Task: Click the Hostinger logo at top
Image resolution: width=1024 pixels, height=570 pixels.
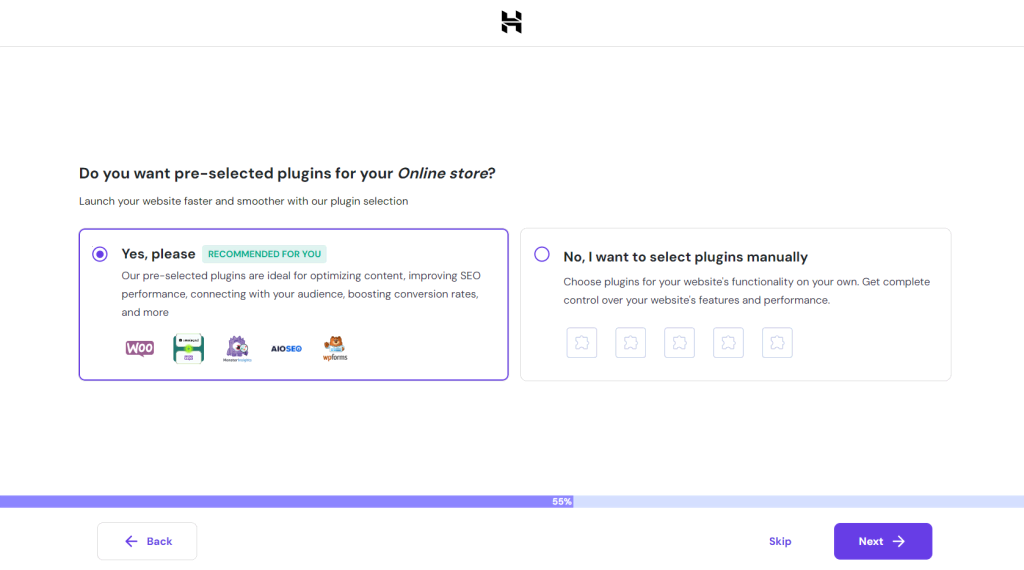Action: [x=511, y=22]
